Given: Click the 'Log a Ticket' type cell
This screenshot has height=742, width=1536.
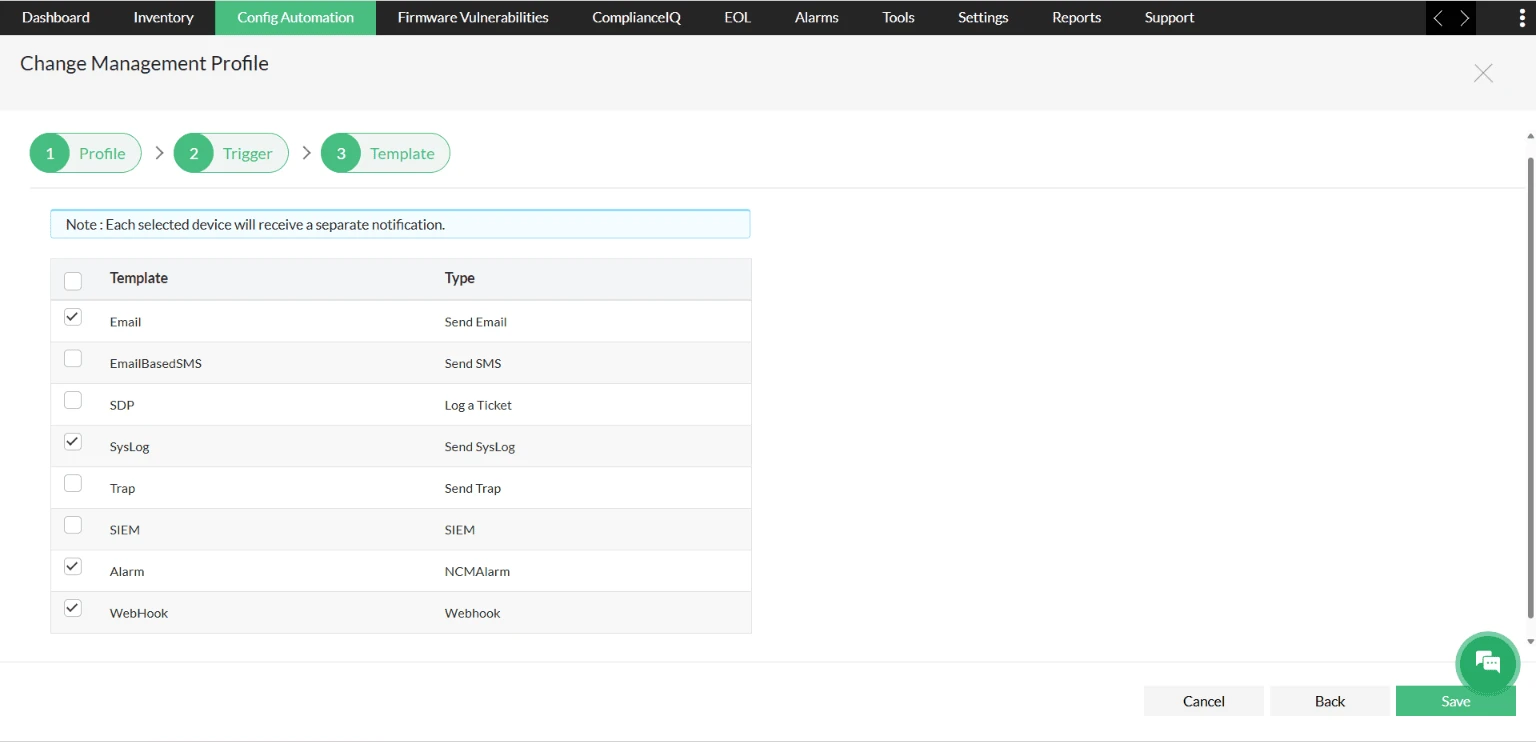Looking at the screenshot, I should point(478,405).
